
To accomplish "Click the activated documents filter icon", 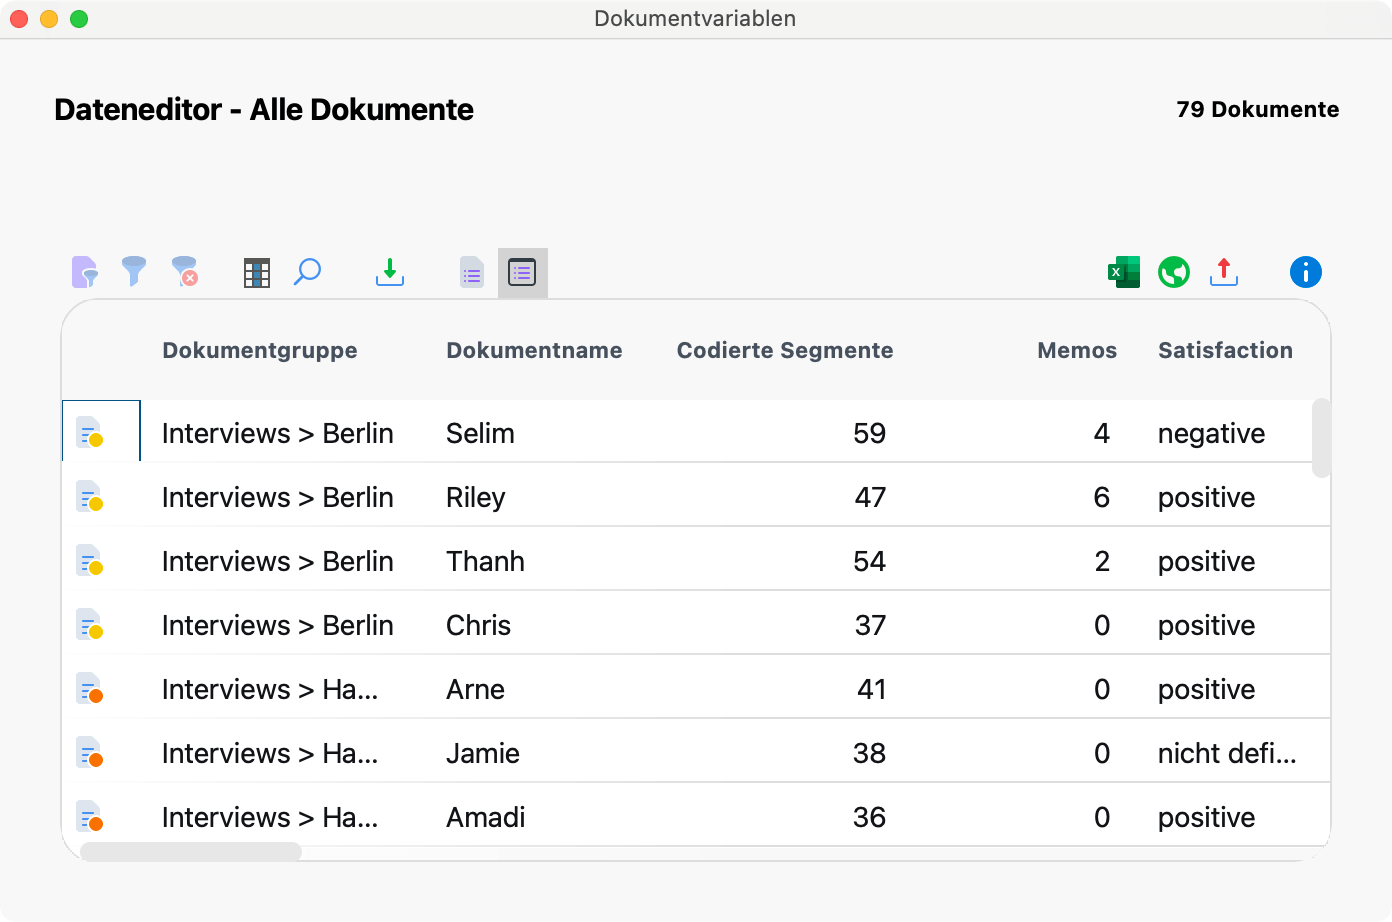I will 85,272.
